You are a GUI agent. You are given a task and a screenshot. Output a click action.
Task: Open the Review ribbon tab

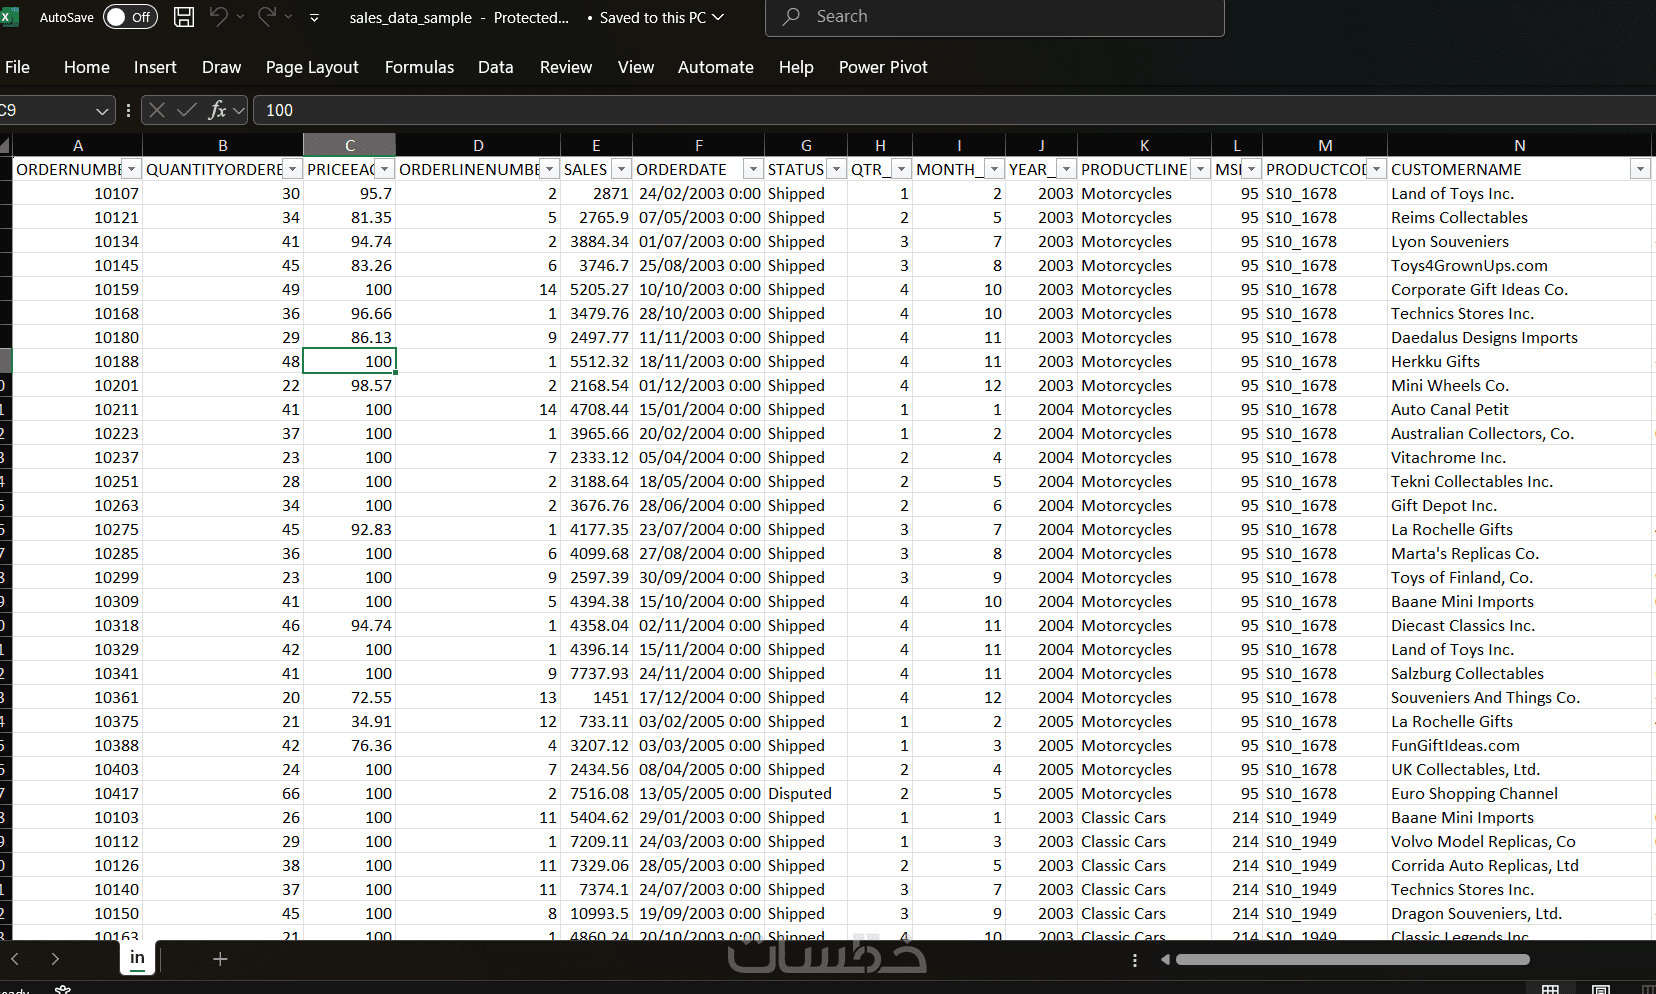[x=566, y=67]
